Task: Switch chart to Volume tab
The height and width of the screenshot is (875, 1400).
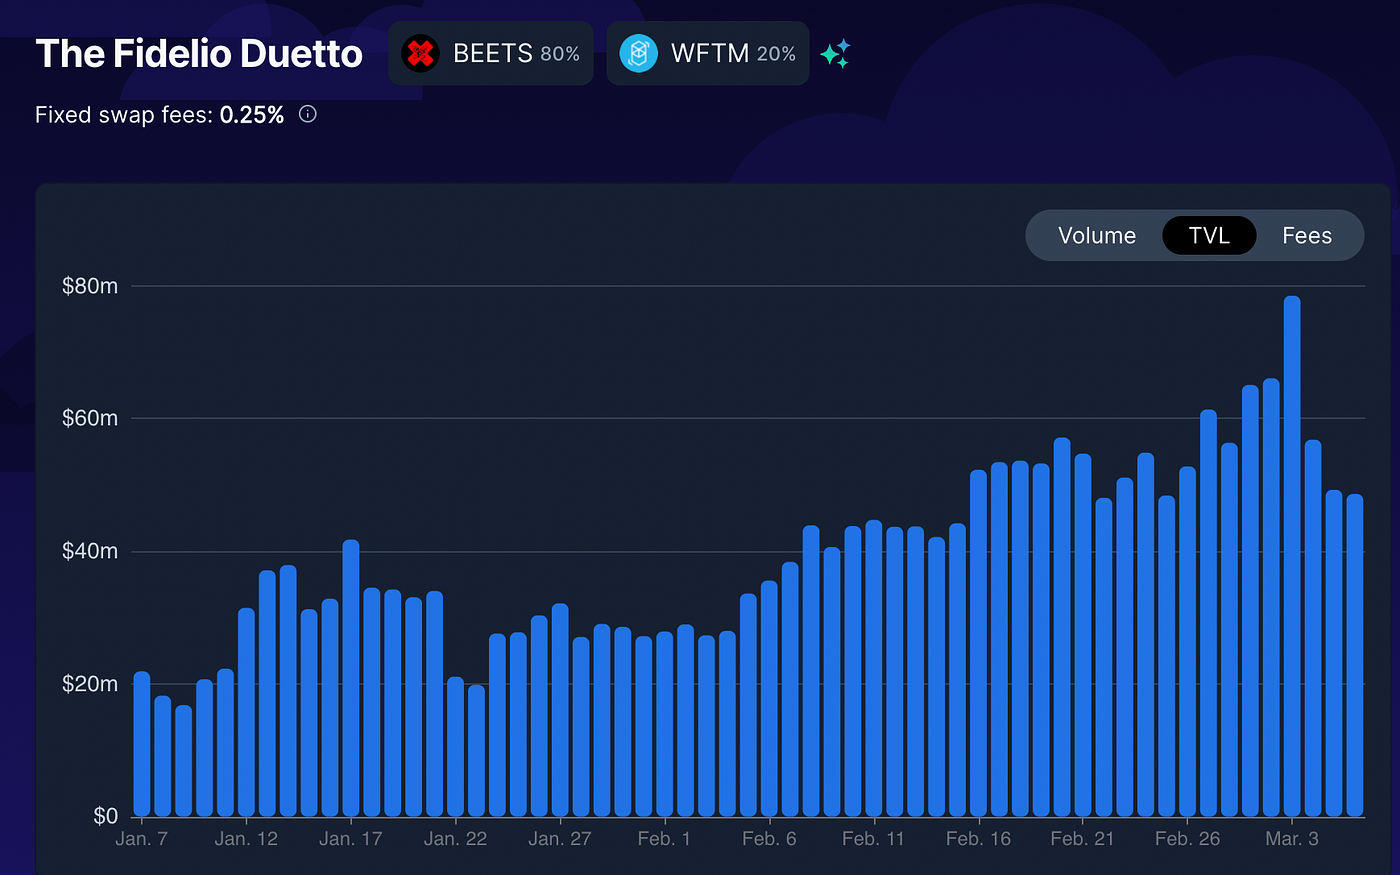Action: point(1097,235)
